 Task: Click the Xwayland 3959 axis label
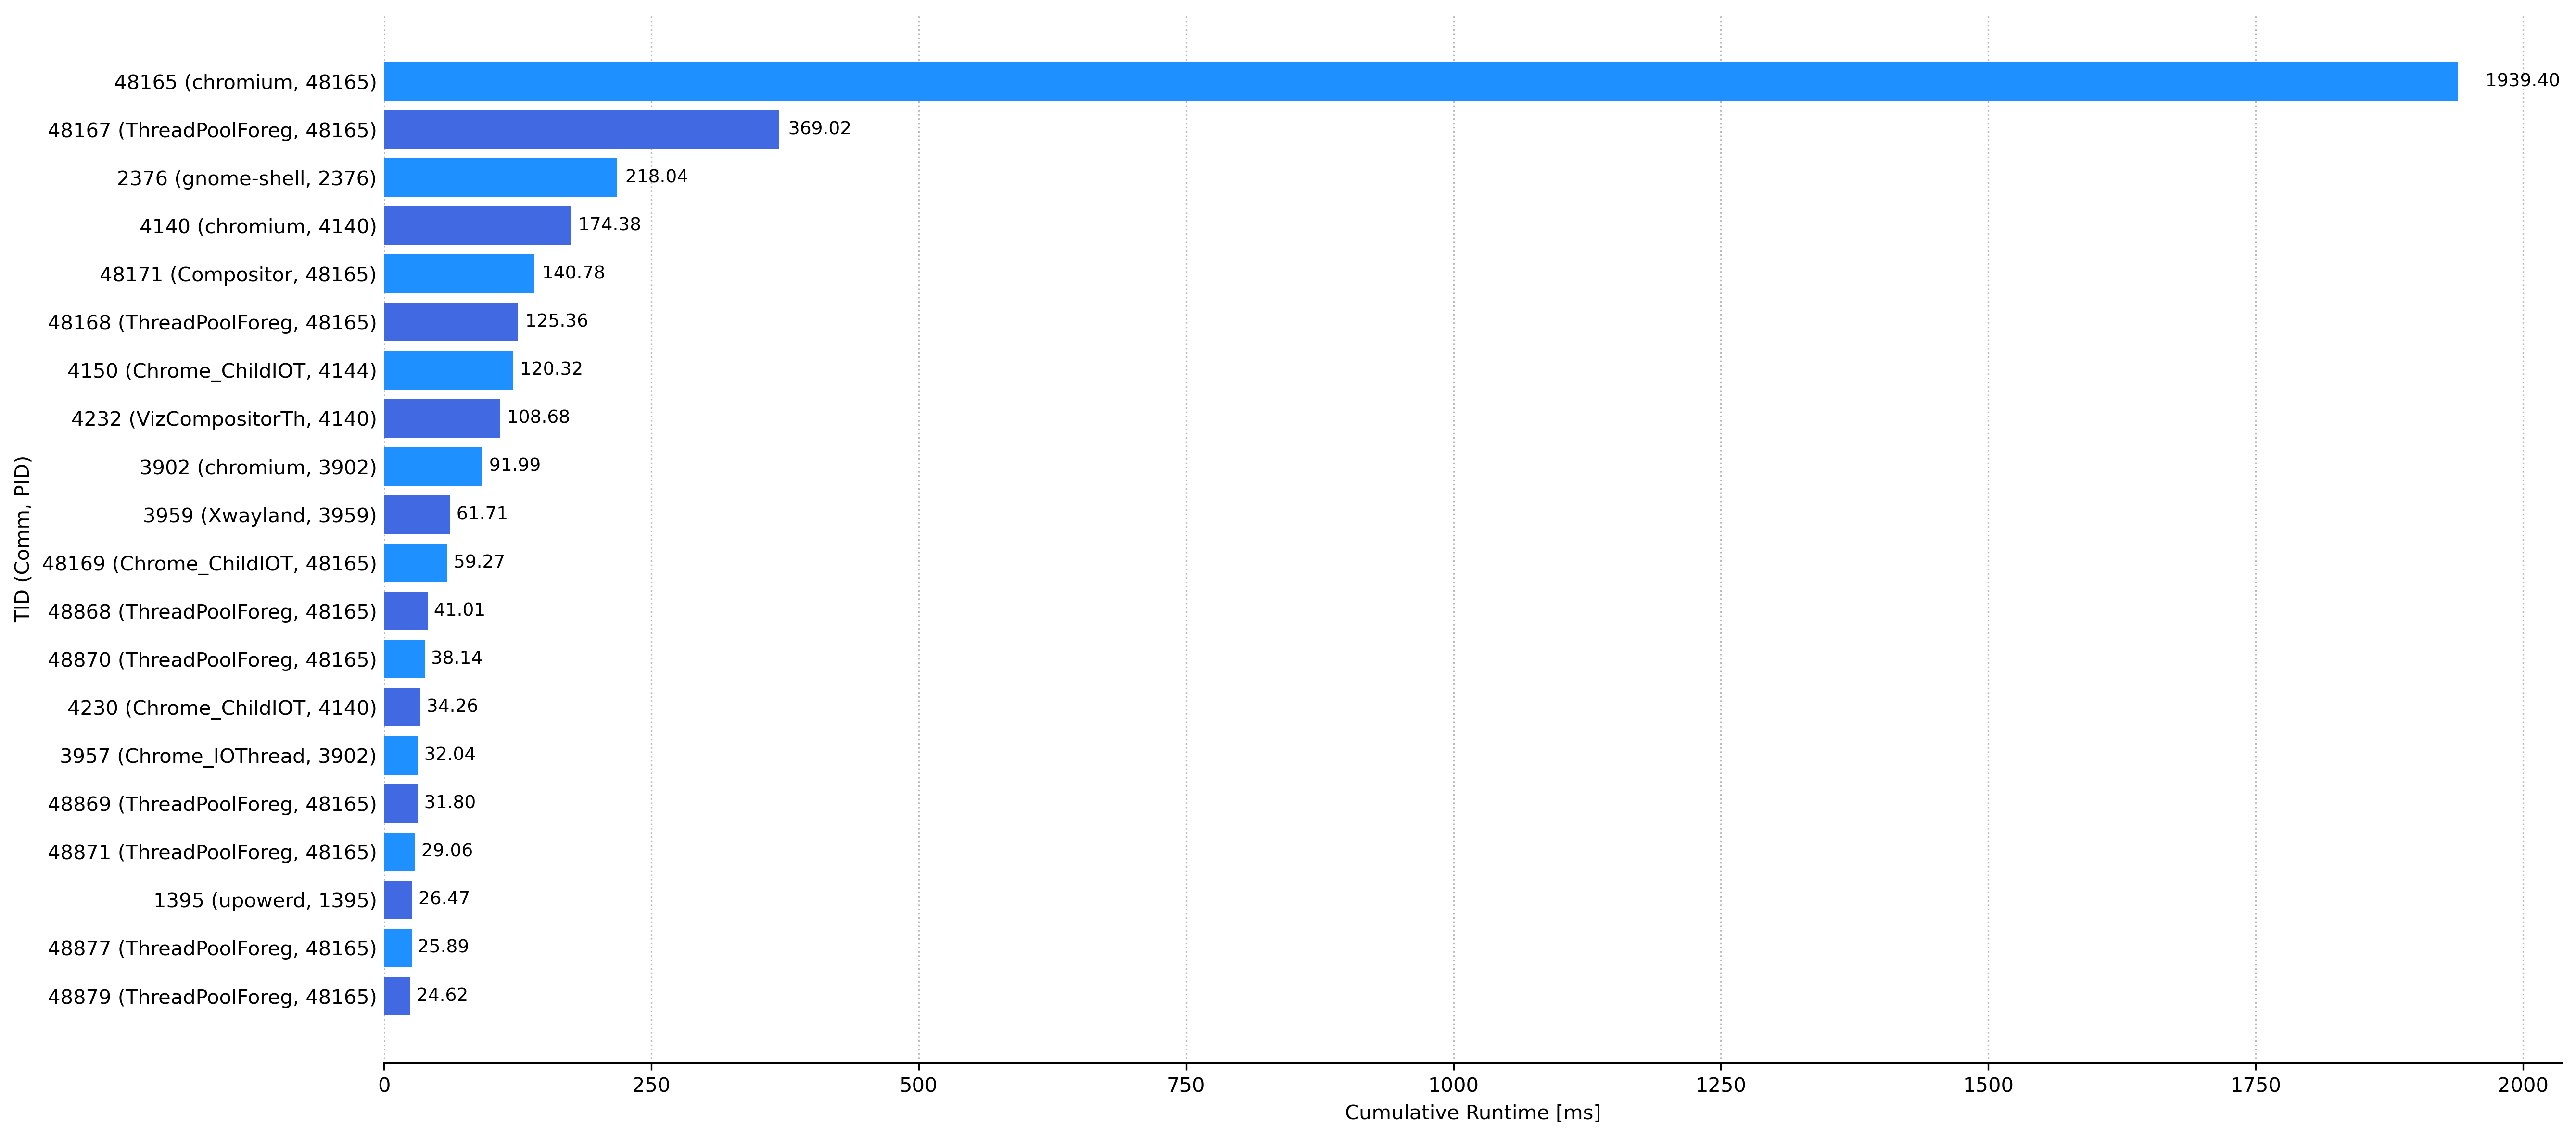259,515
